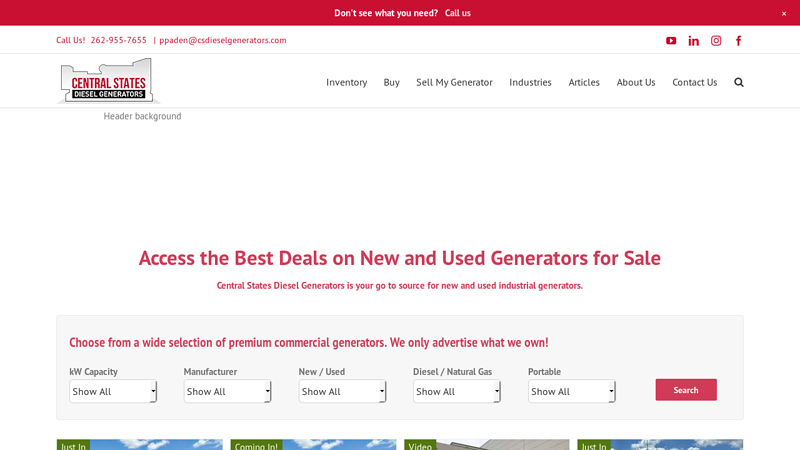Image resolution: width=800 pixels, height=450 pixels.
Task: Open the Facebook social icon
Action: (x=738, y=41)
